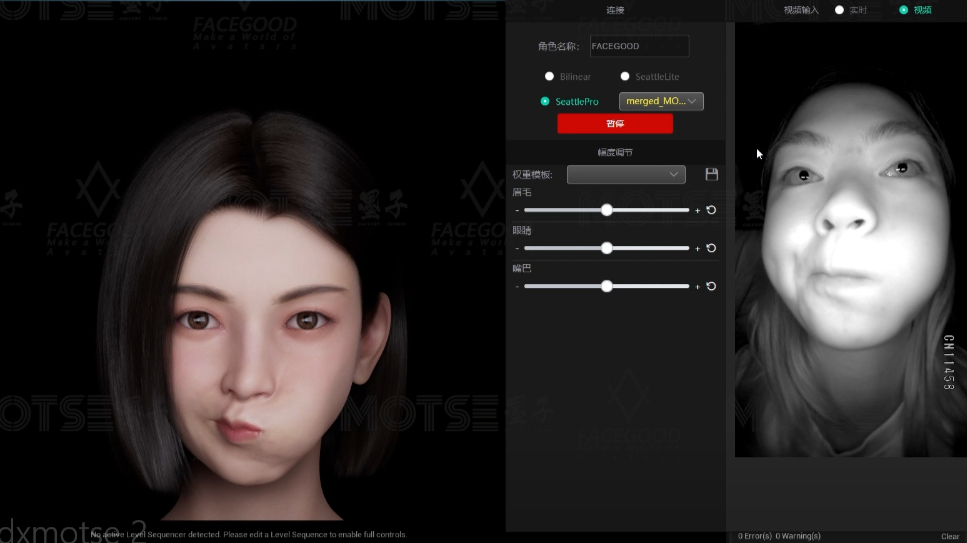Viewport: 967px width, 543px height.
Task: Click minus on the 眼睛 slider
Action: 517,249
